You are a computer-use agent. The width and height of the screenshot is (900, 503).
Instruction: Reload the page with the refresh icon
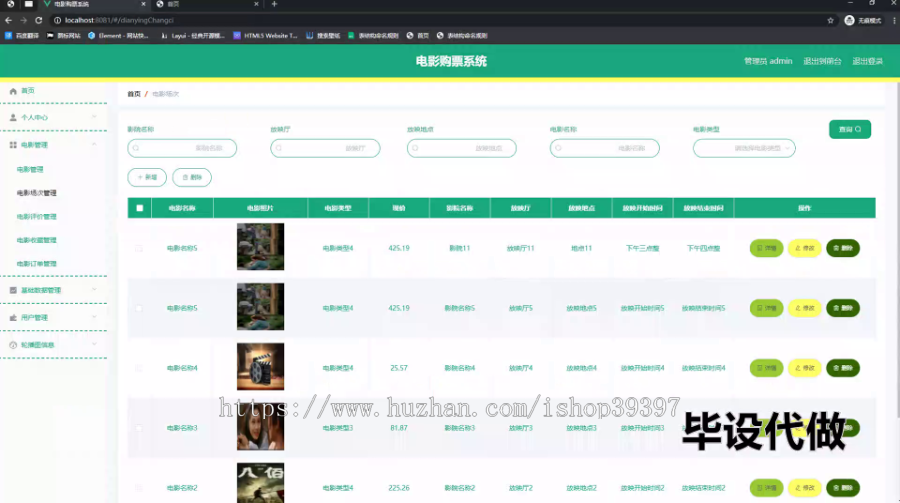click(38, 20)
